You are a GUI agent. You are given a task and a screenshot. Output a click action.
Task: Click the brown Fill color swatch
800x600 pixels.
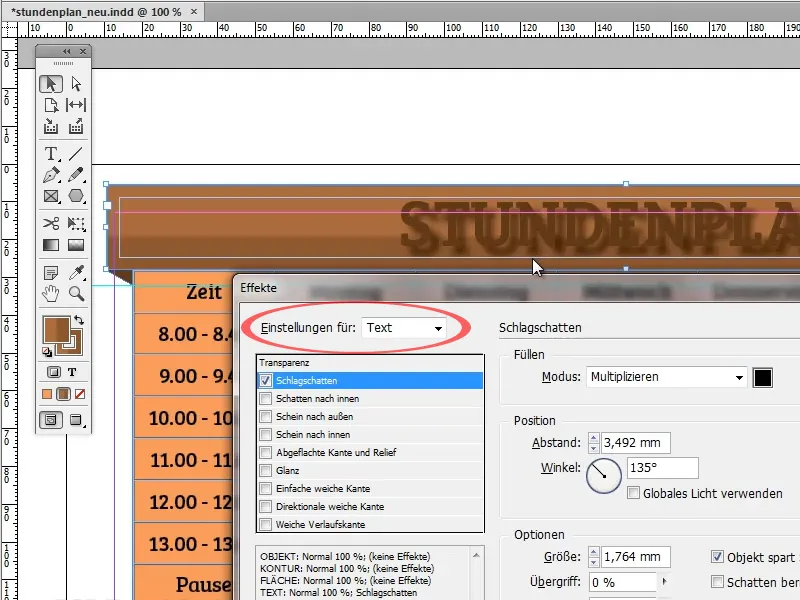point(56,329)
